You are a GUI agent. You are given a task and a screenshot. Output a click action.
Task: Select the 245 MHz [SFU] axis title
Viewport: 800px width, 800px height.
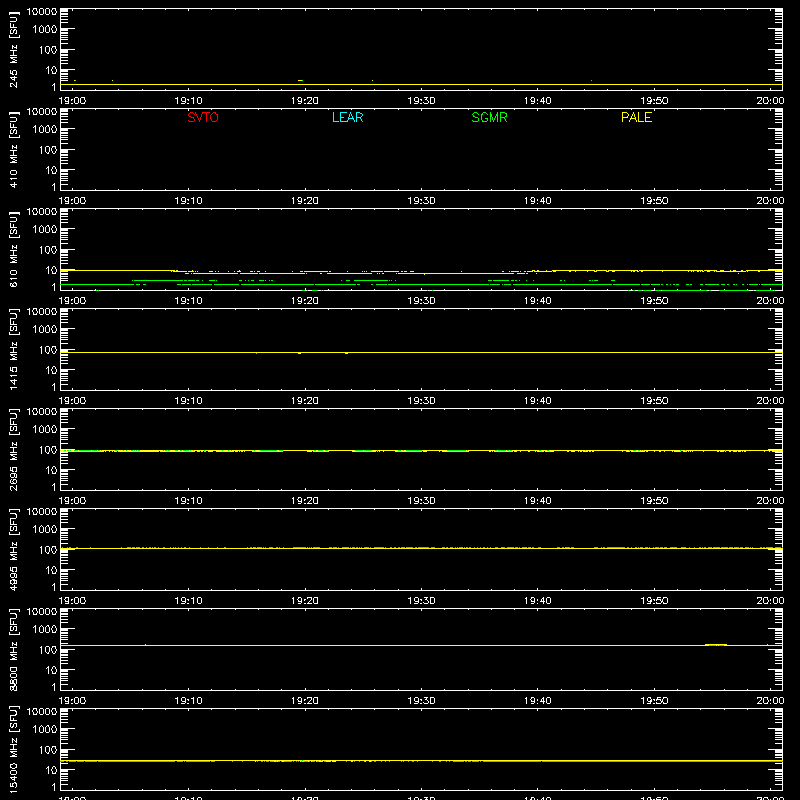click(13, 50)
